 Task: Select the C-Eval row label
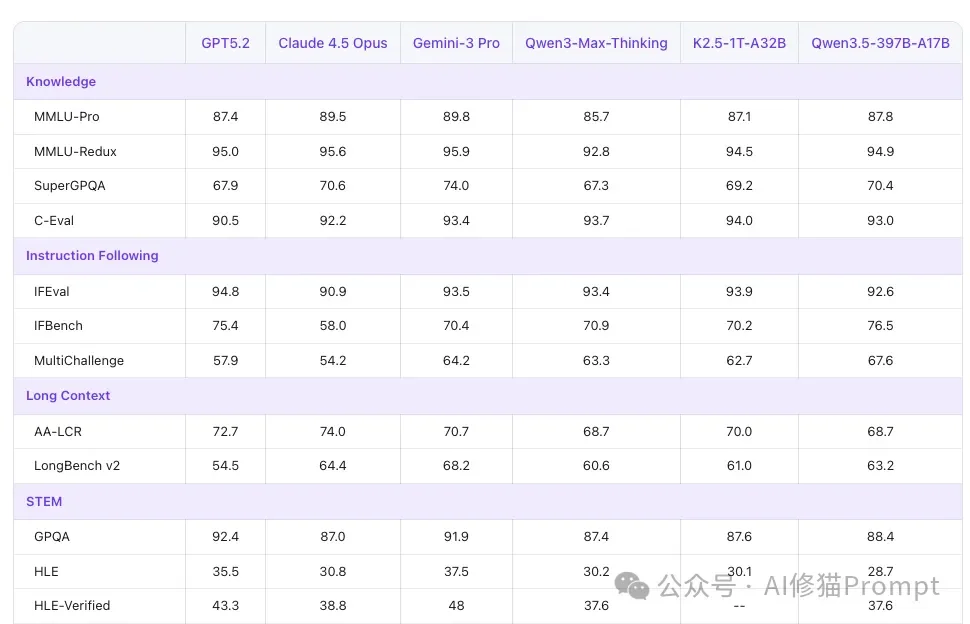(x=52, y=221)
